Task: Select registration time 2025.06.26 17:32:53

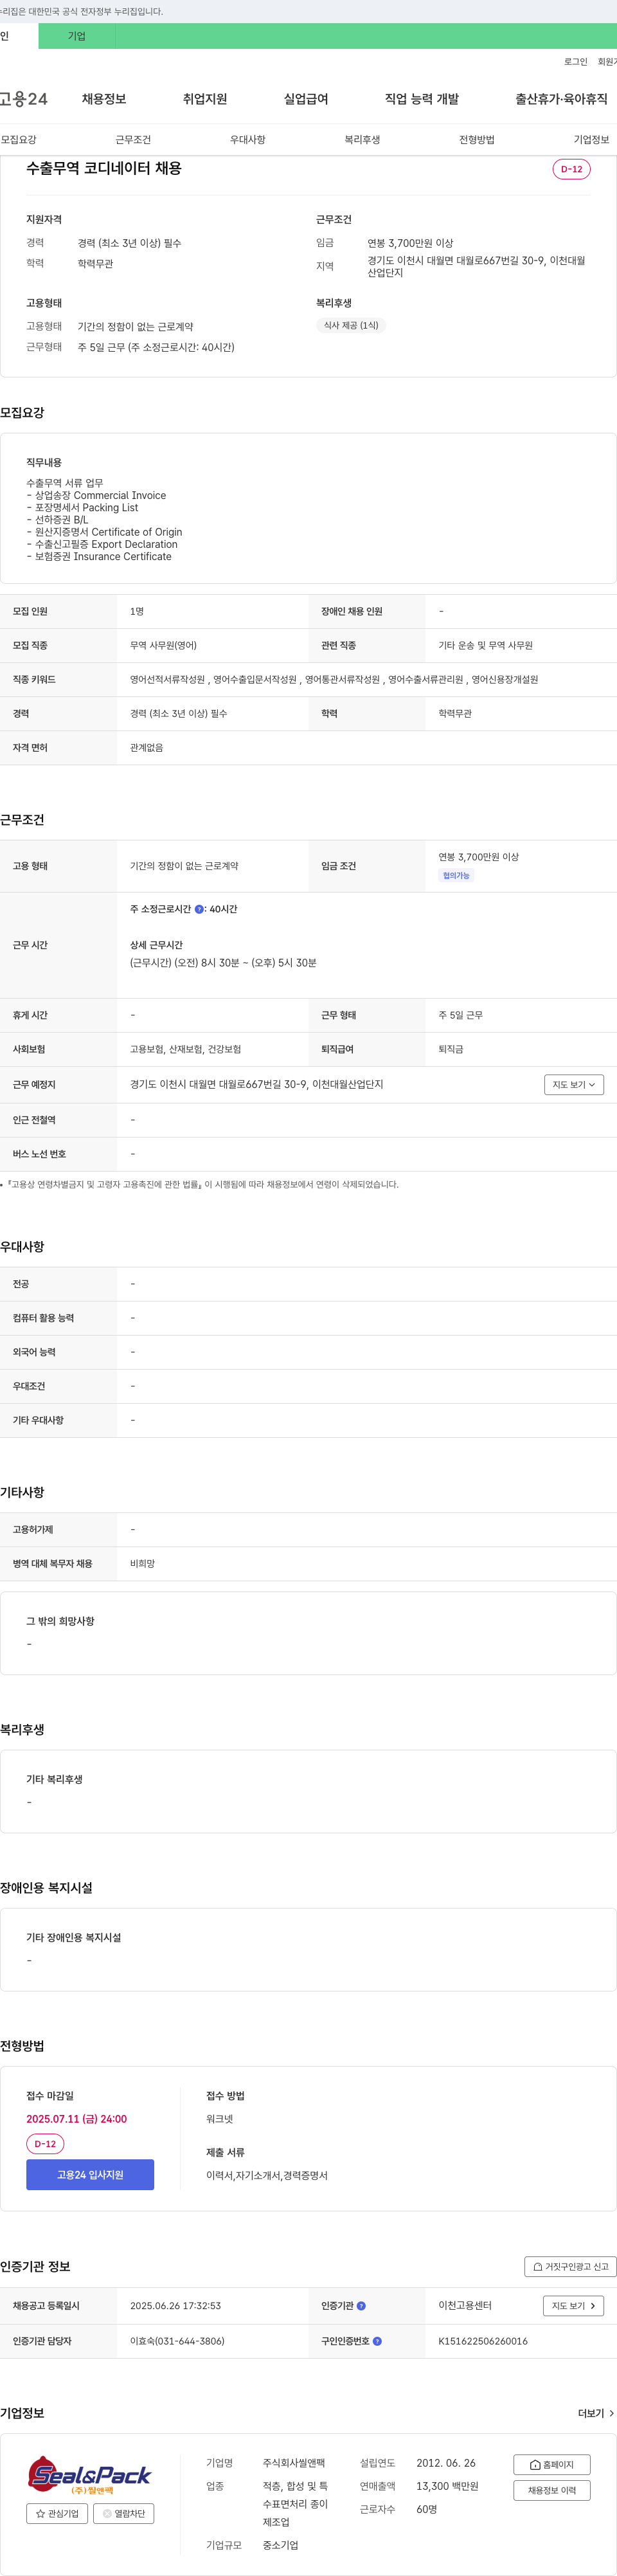Action: tap(176, 2306)
